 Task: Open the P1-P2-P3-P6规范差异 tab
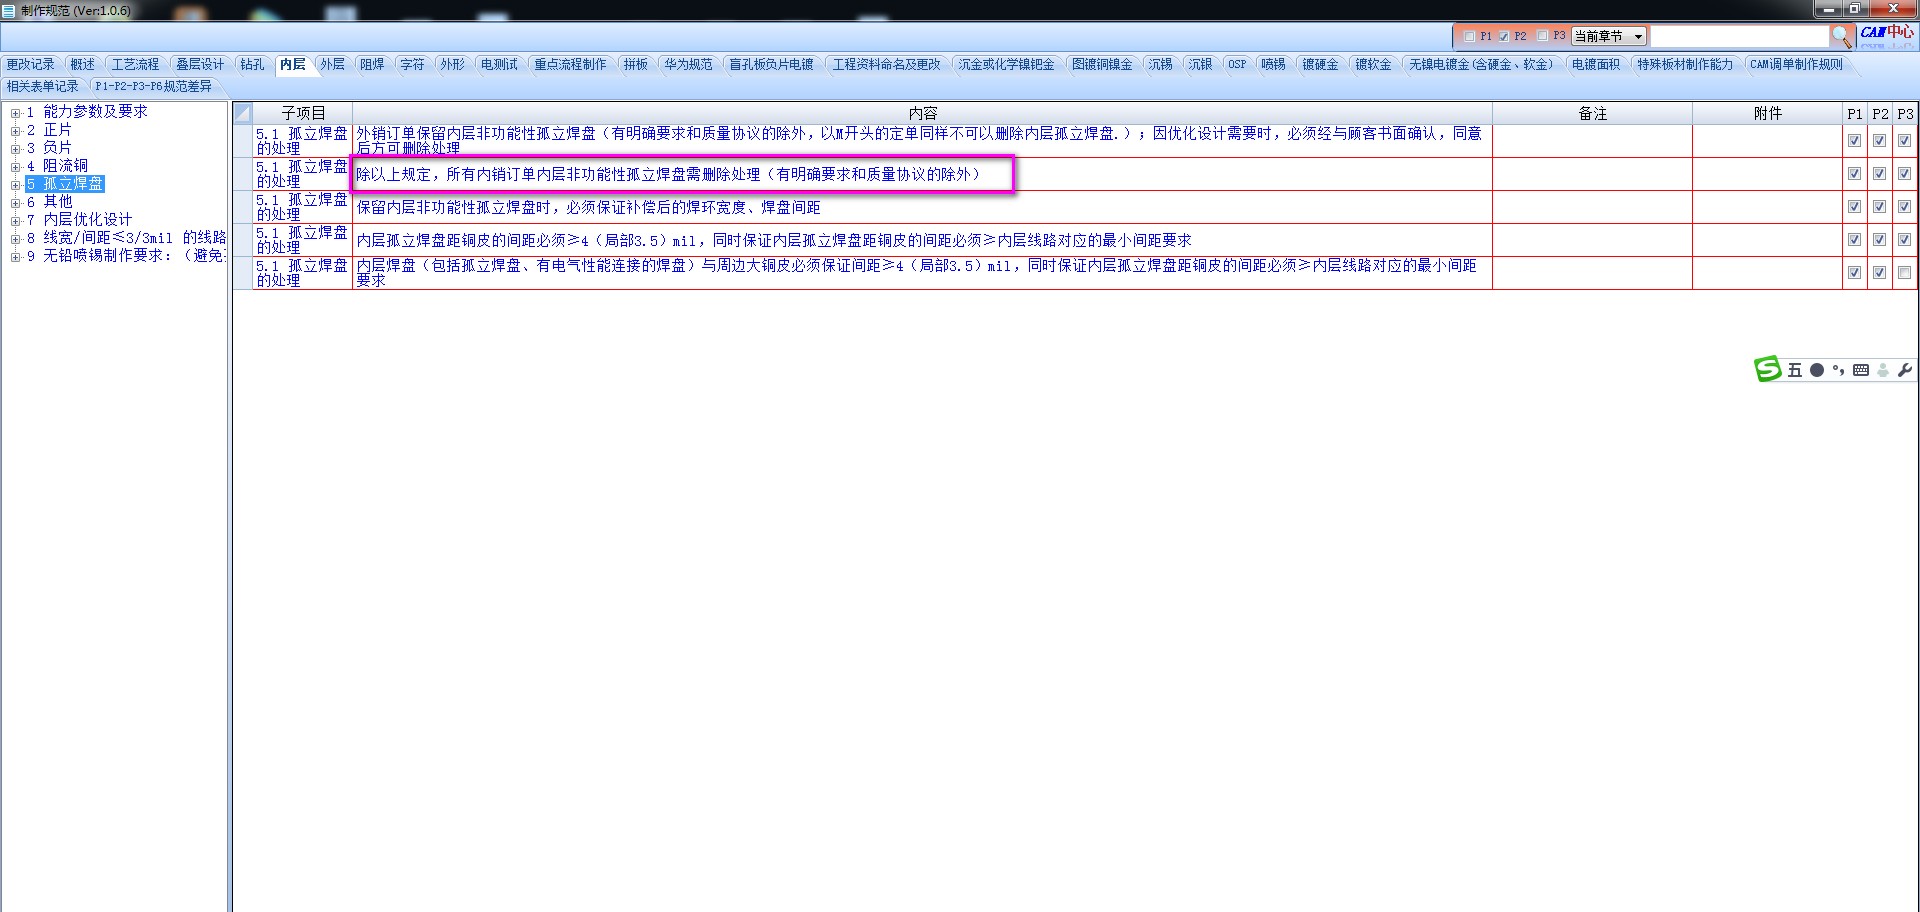[x=153, y=86]
